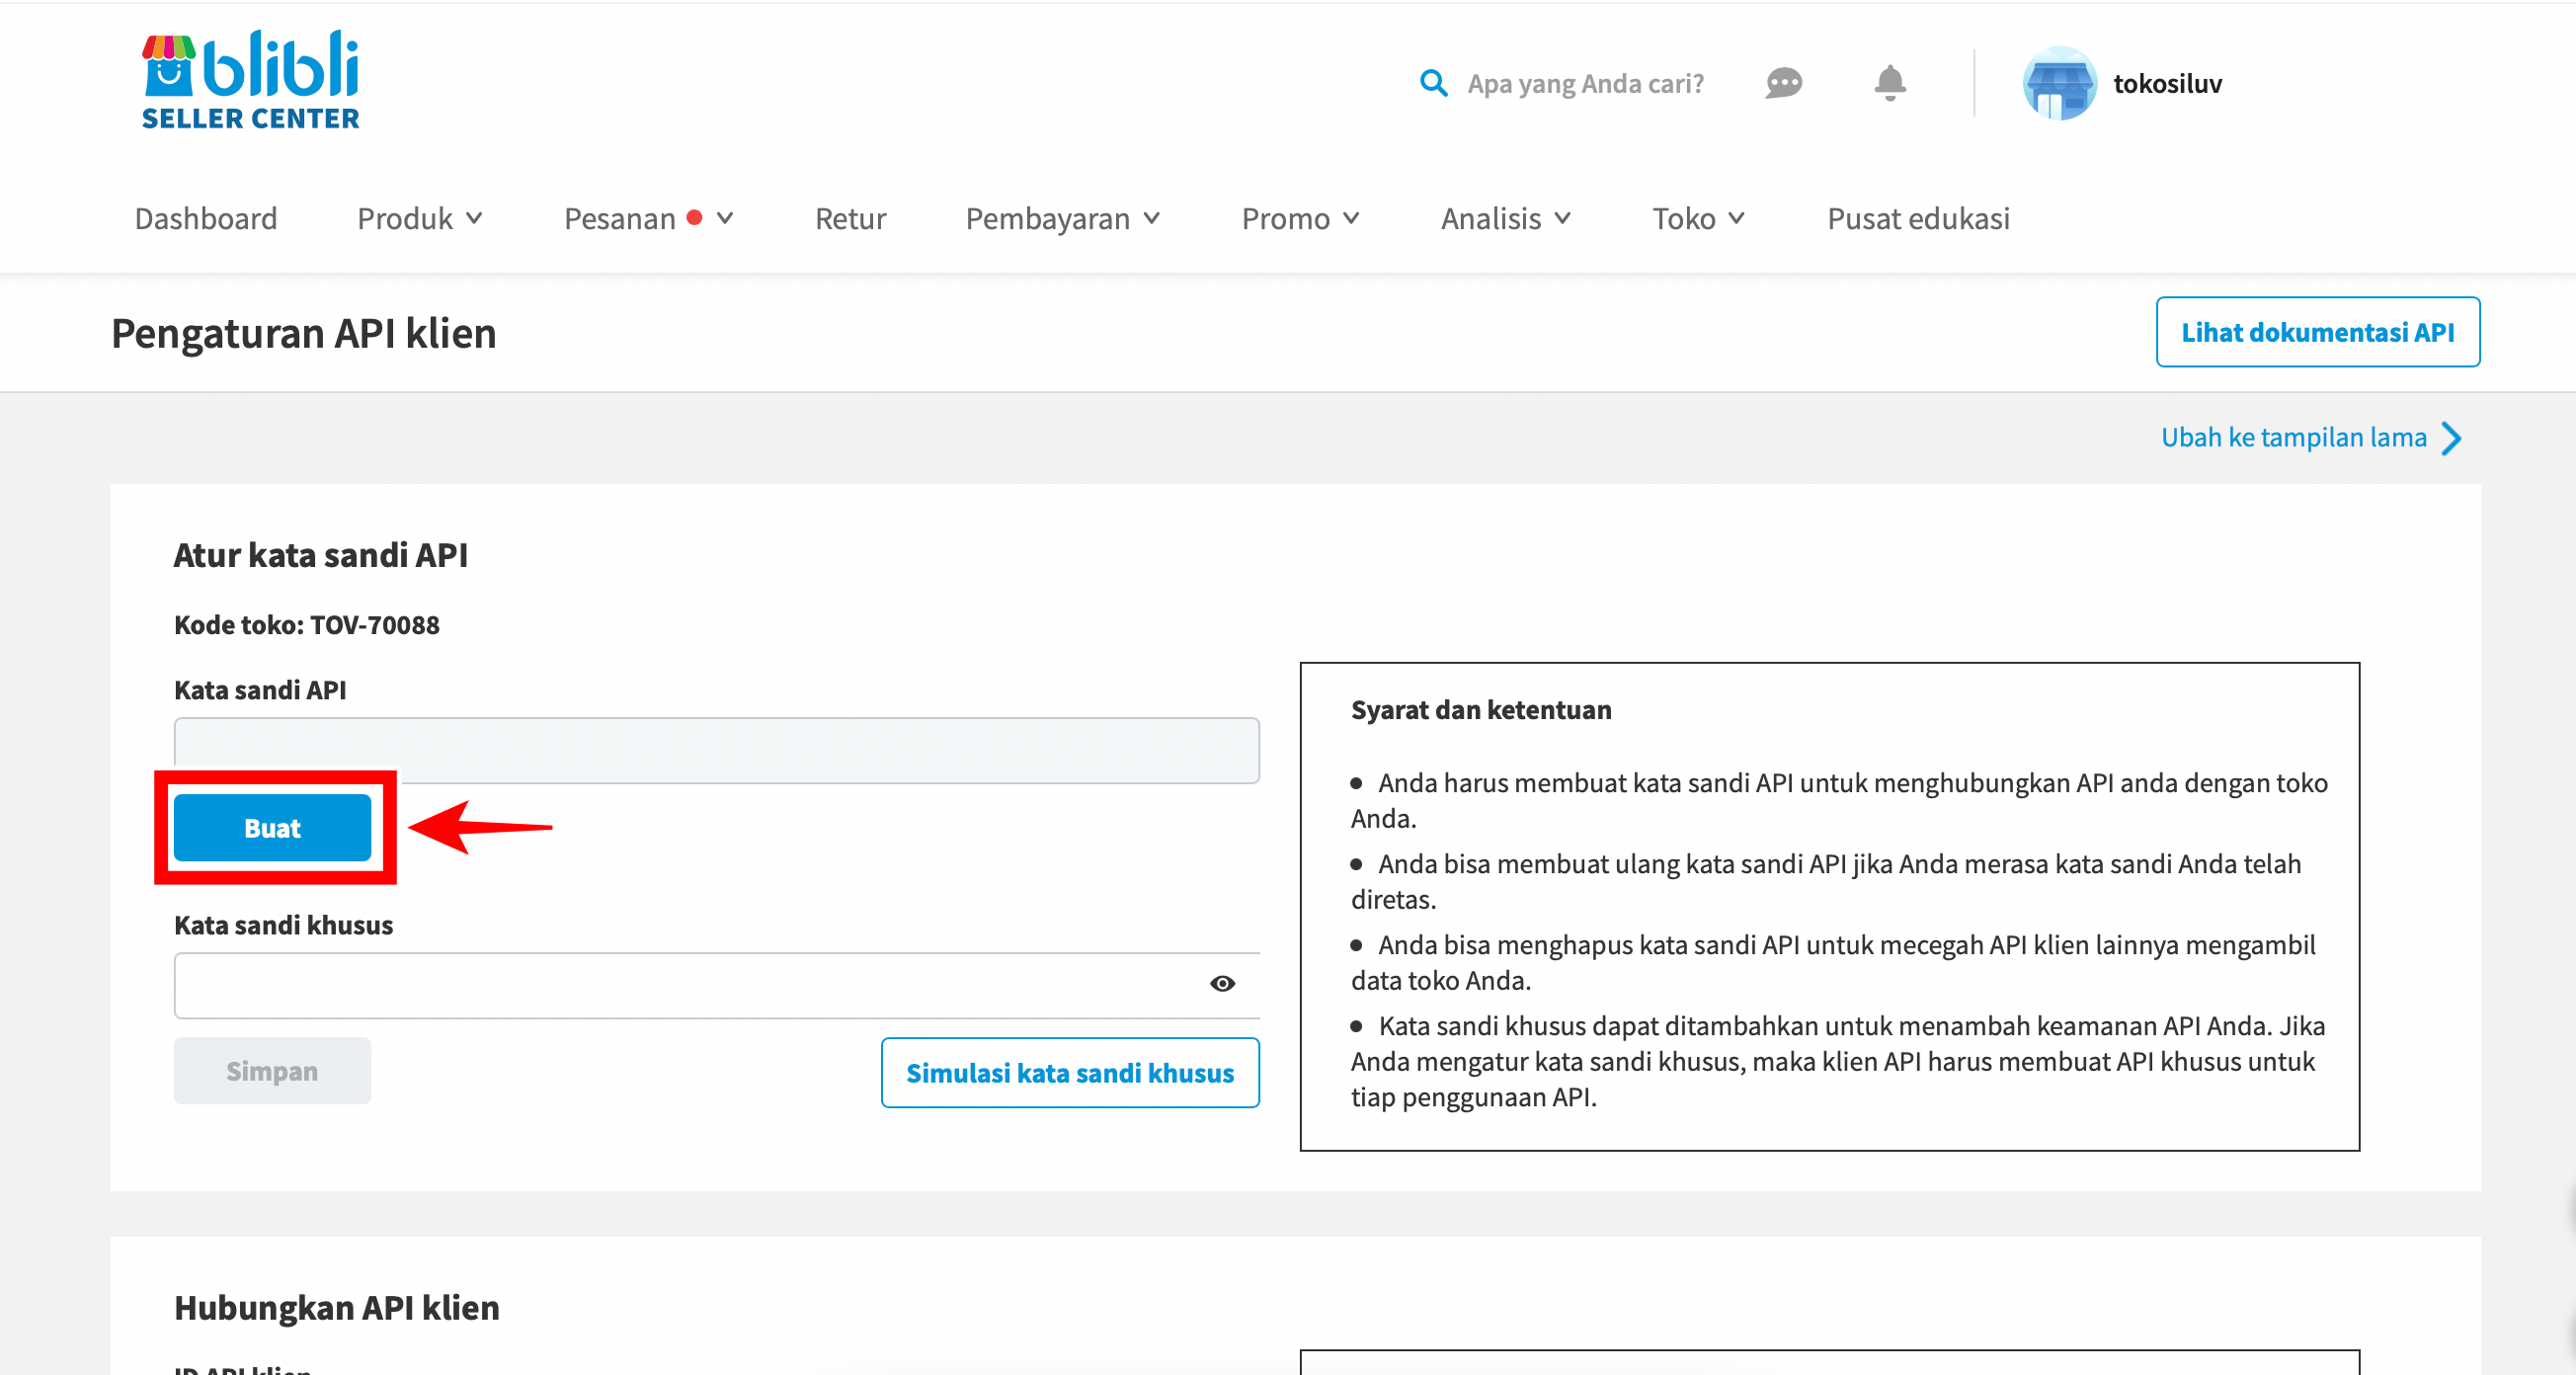
Task: Go to the Dashboard menu item
Action: pyautogui.click(x=206, y=218)
